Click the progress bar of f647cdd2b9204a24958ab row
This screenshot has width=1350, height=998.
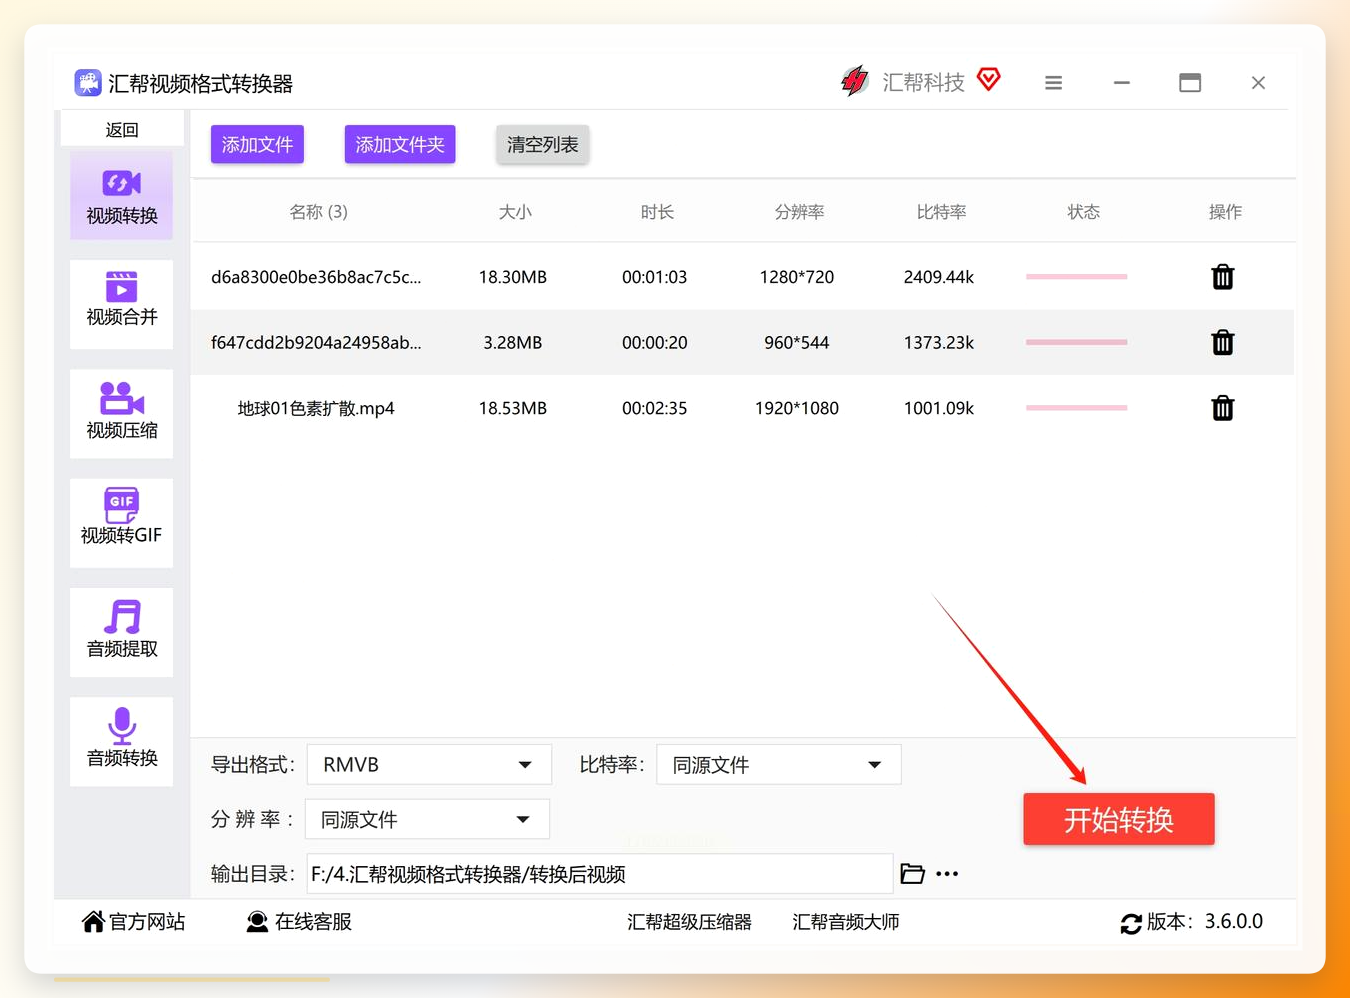[x=1077, y=342]
